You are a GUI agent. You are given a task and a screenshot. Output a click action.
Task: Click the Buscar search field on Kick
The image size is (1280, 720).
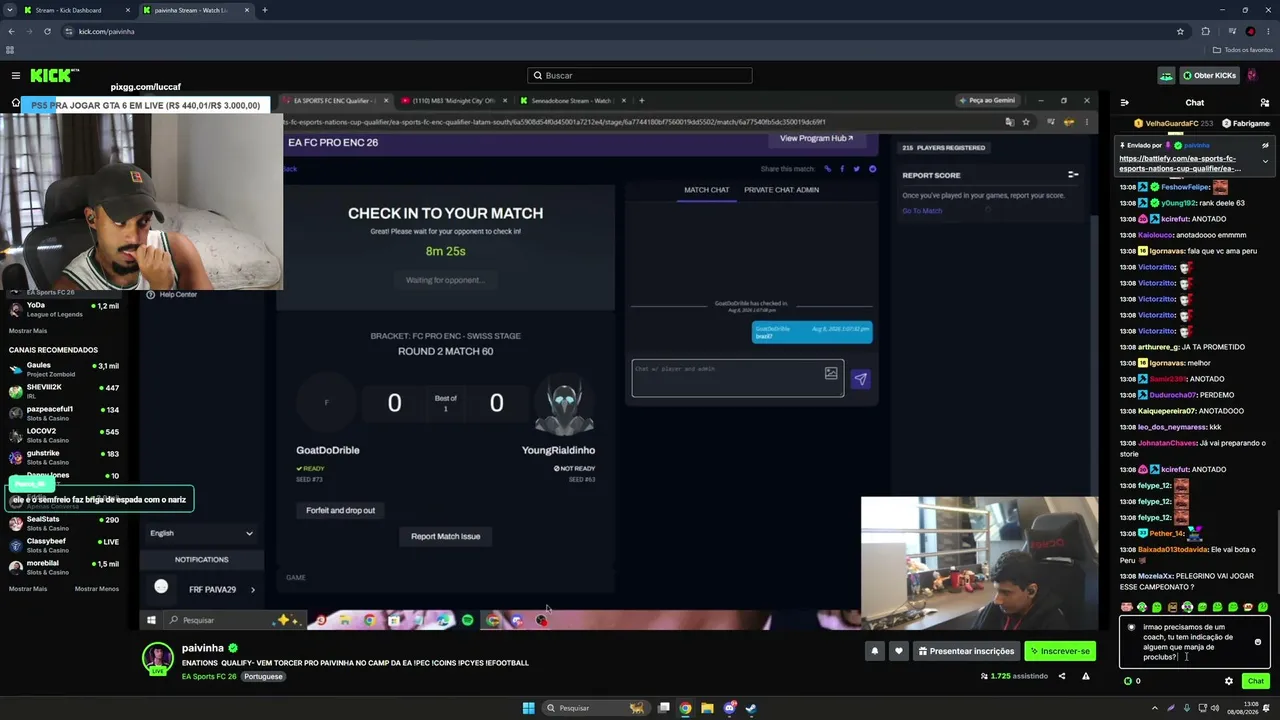(x=640, y=75)
